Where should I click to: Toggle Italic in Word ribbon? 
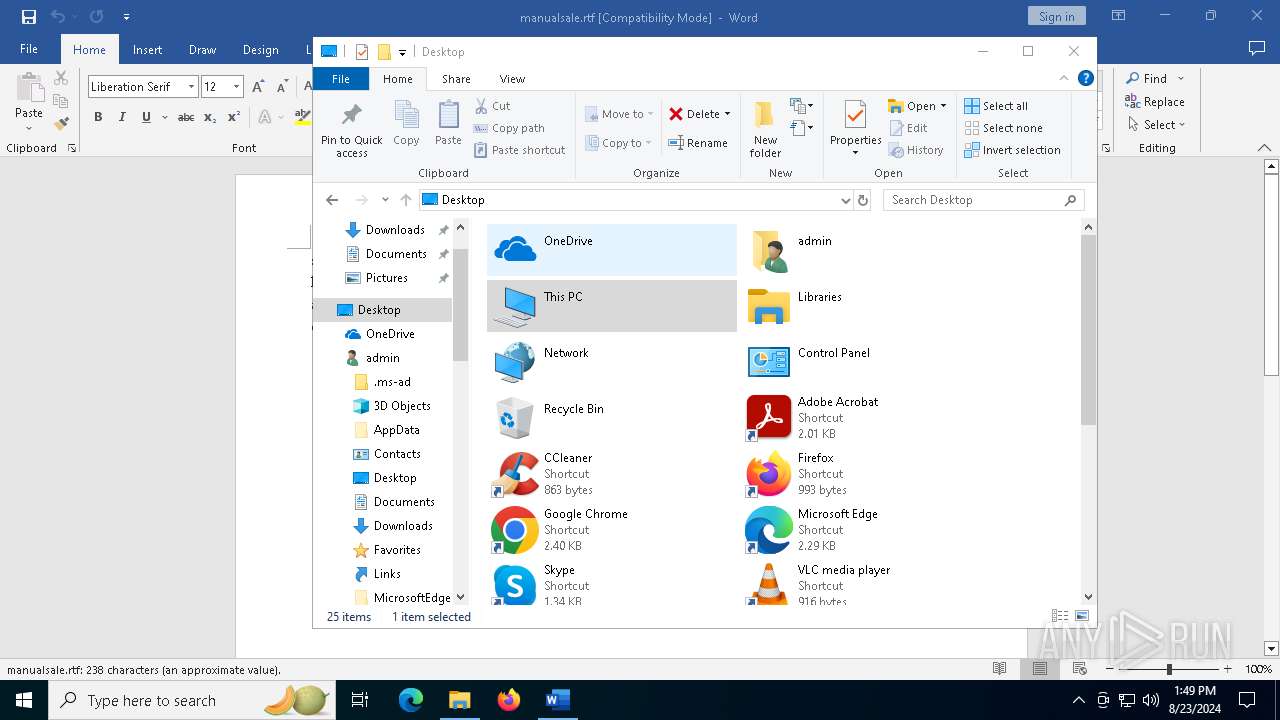coord(122,117)
